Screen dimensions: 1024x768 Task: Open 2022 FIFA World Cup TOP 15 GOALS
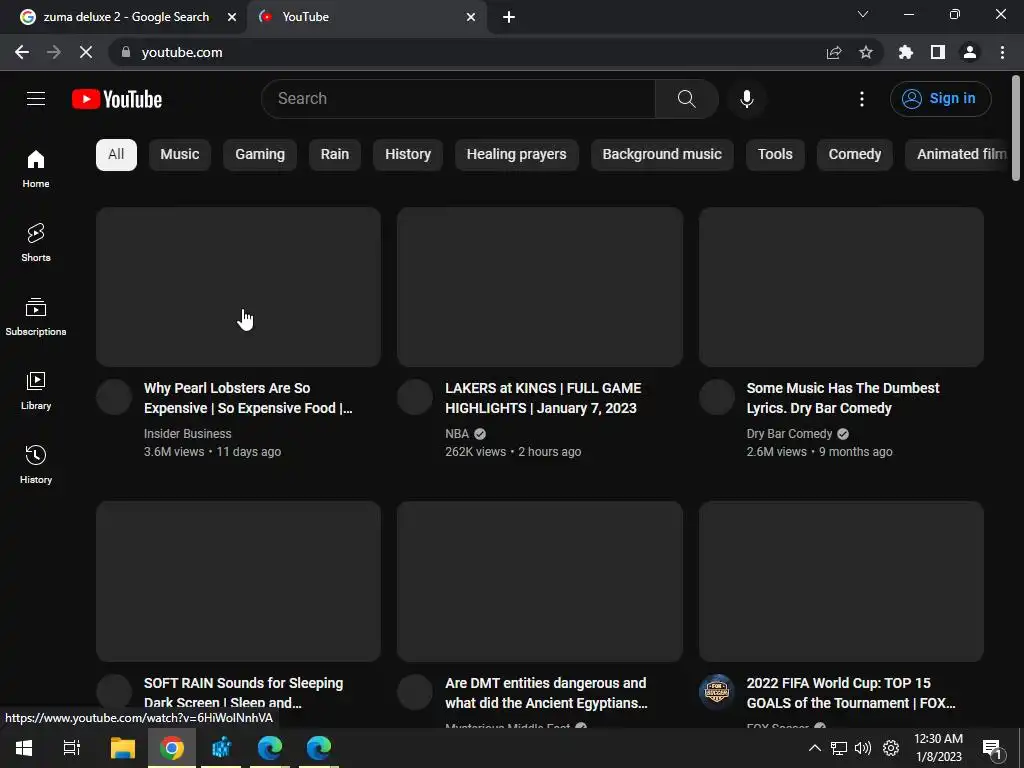tap(850, 692)
